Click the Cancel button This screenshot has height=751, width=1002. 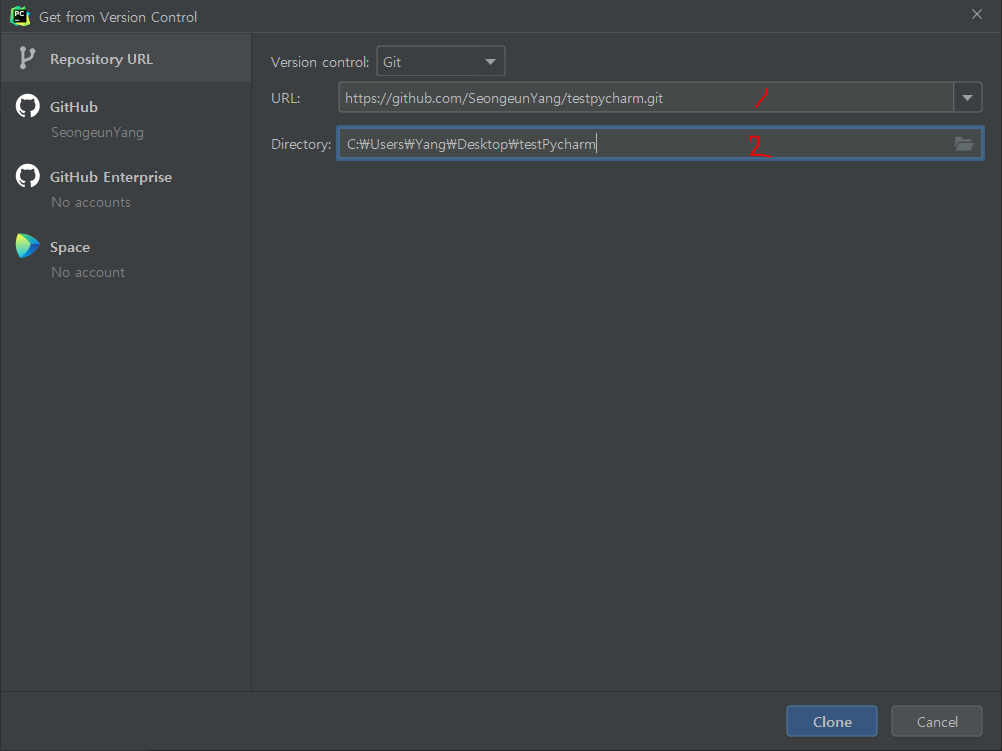[937, 722]
